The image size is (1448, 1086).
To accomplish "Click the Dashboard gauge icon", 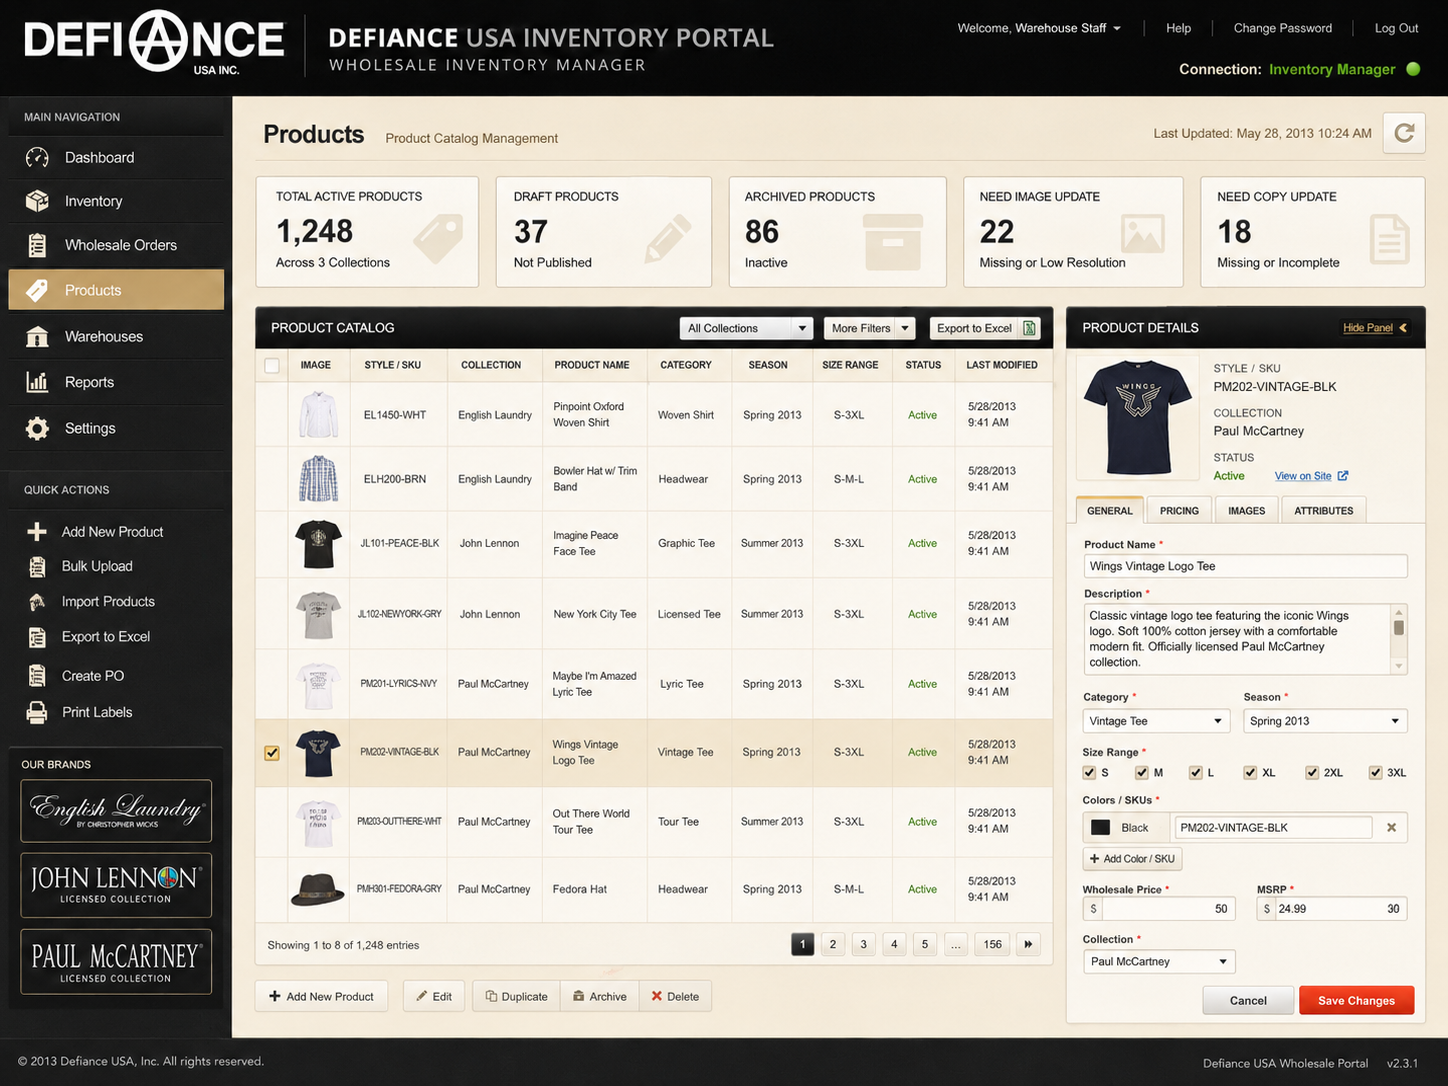I will pyautogui.click(x=37, y=158).
